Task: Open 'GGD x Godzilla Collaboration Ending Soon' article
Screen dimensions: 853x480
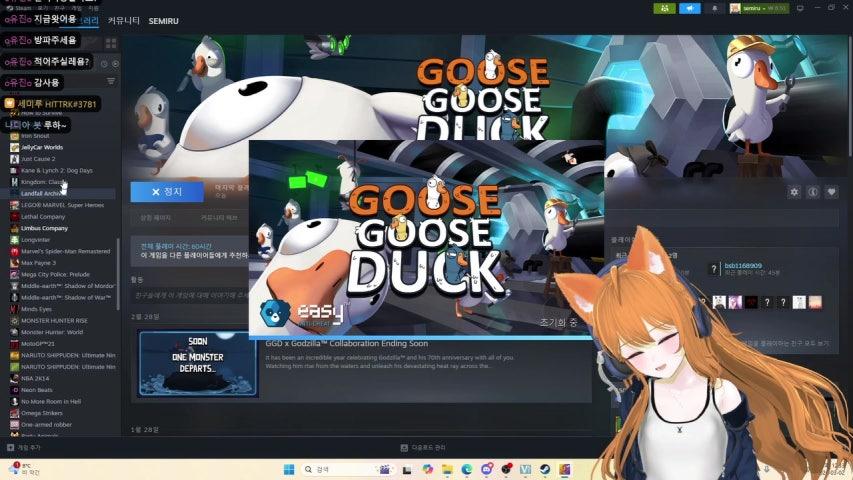Action: 347,343
